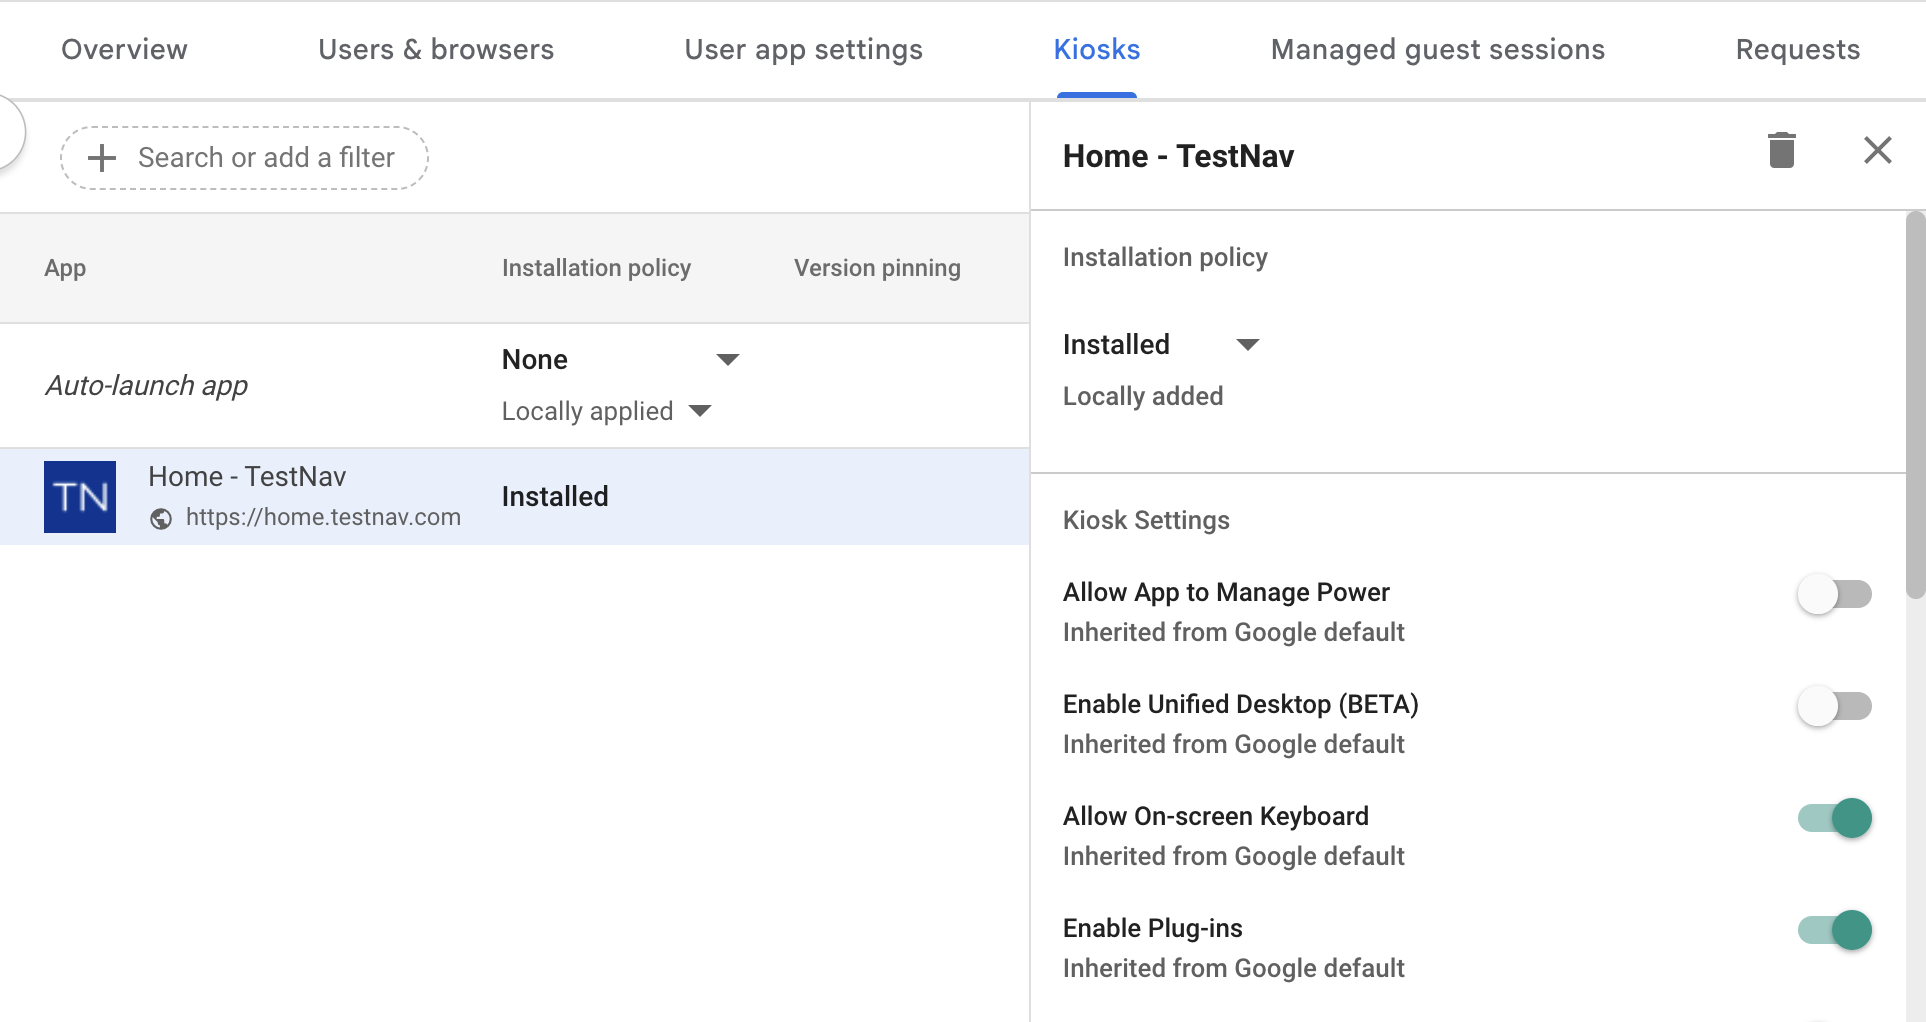The image size is (1926, 1022).
Task: Switch to the Overview tab
Action: click(124, 49)
